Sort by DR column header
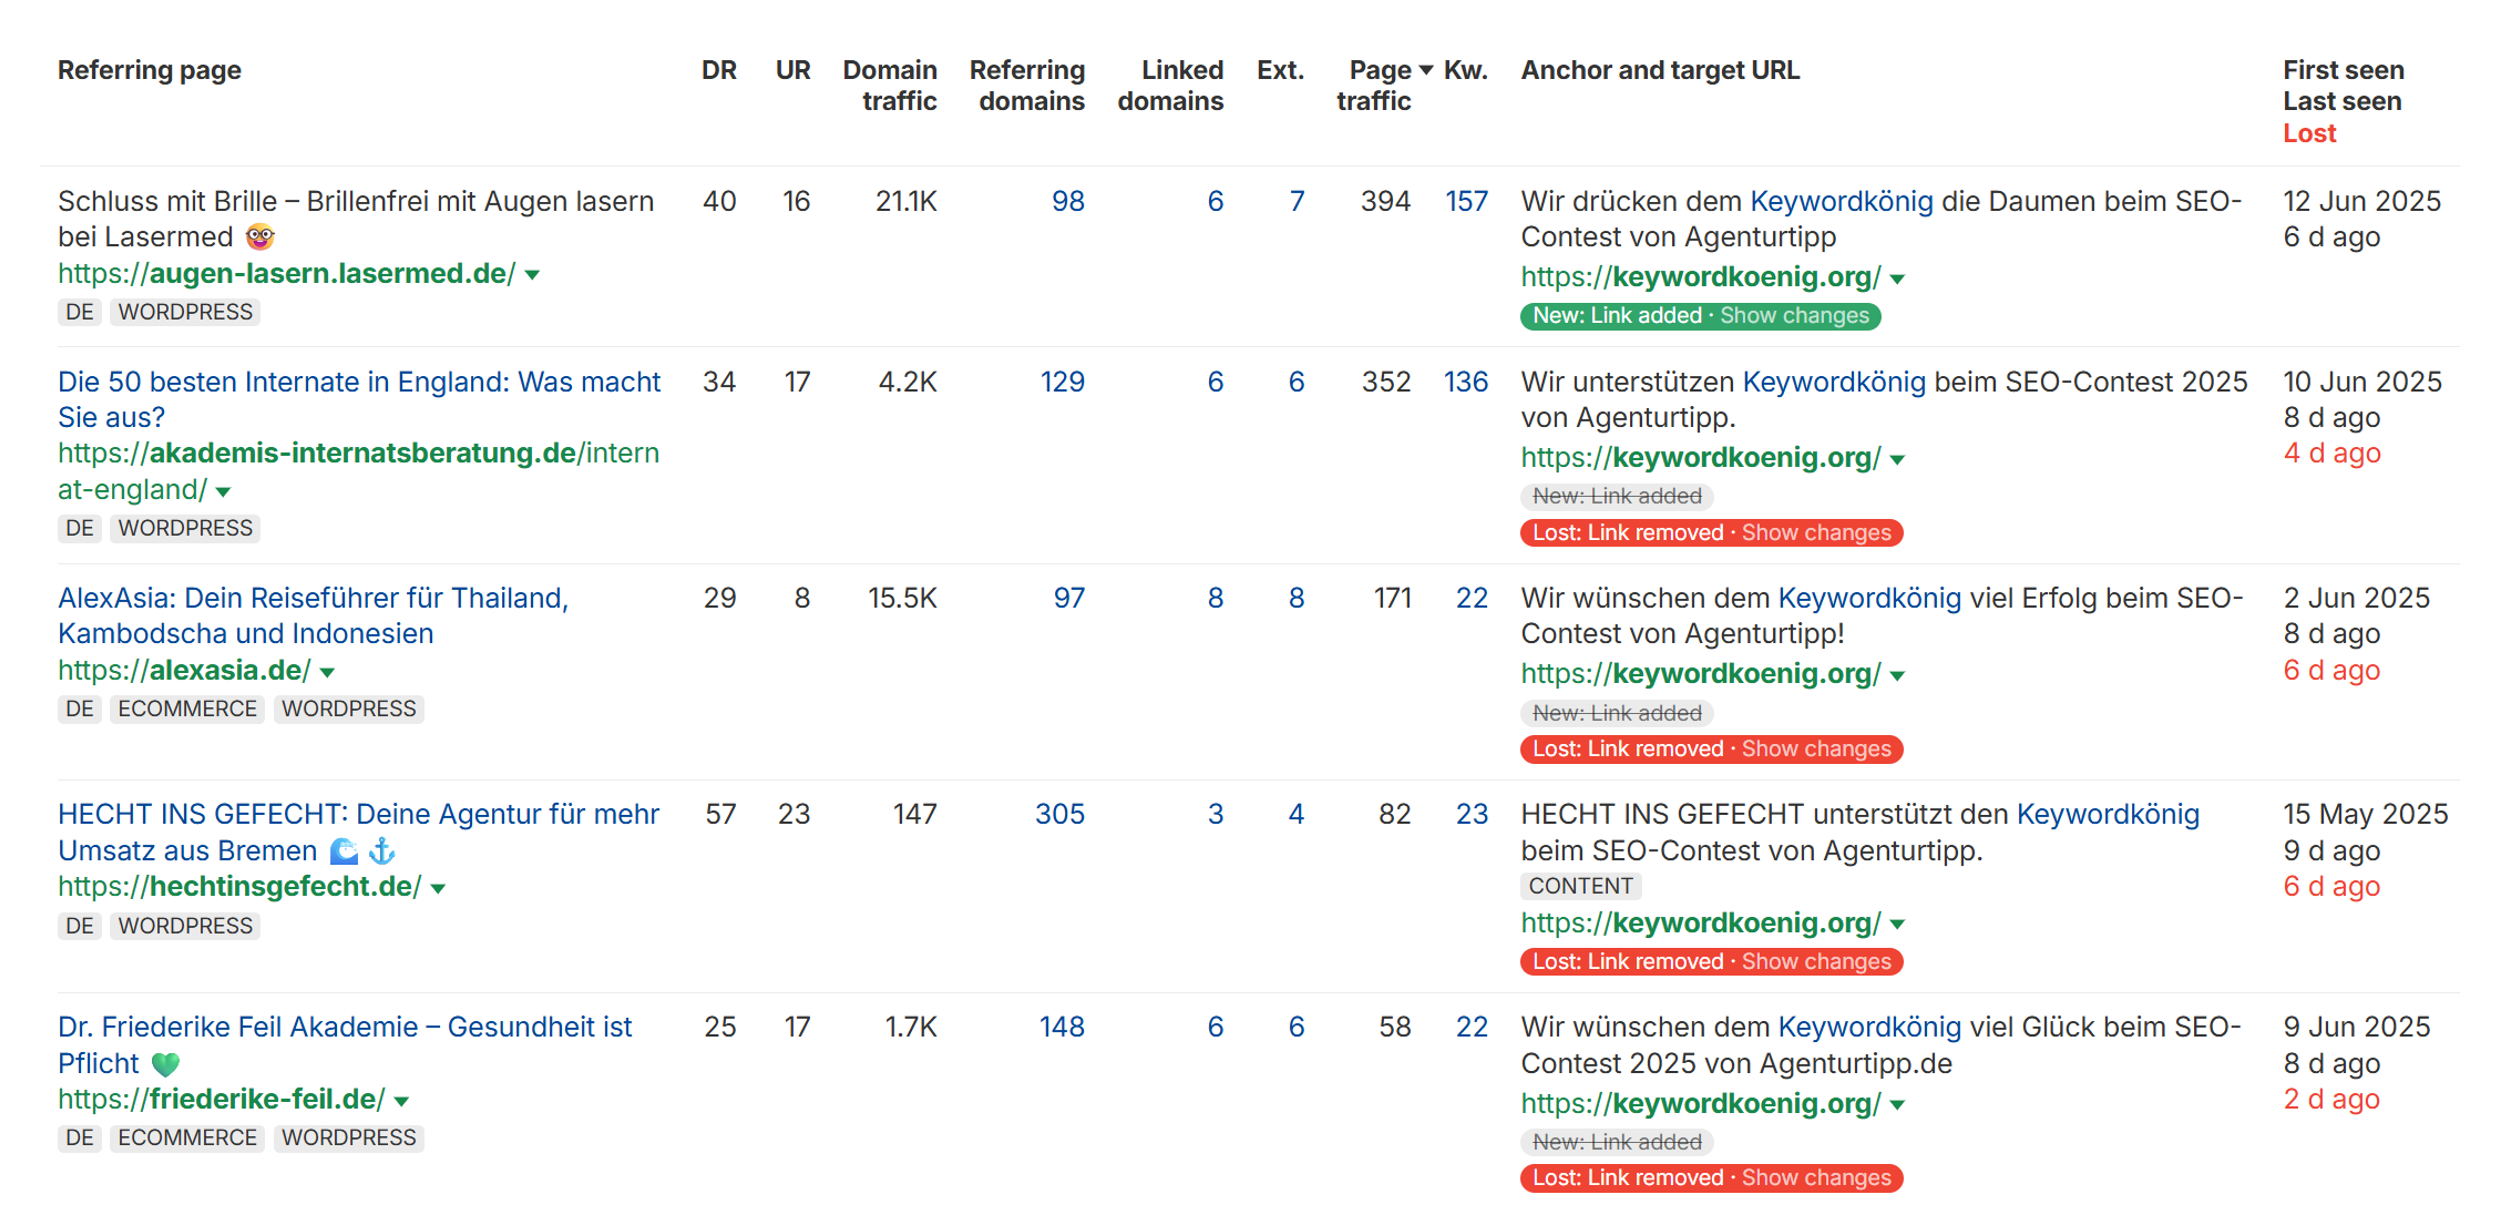The width and height of the screenshot is (2496, 1222). click(x=718, y=70)
